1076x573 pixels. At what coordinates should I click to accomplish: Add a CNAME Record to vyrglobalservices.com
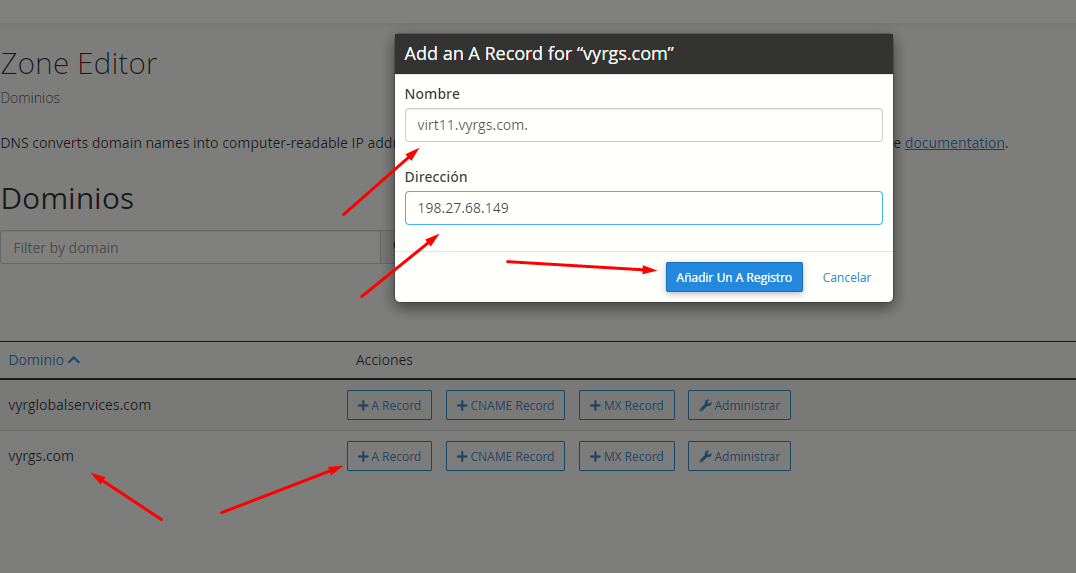pyautogui.click(x=505, y=405)
